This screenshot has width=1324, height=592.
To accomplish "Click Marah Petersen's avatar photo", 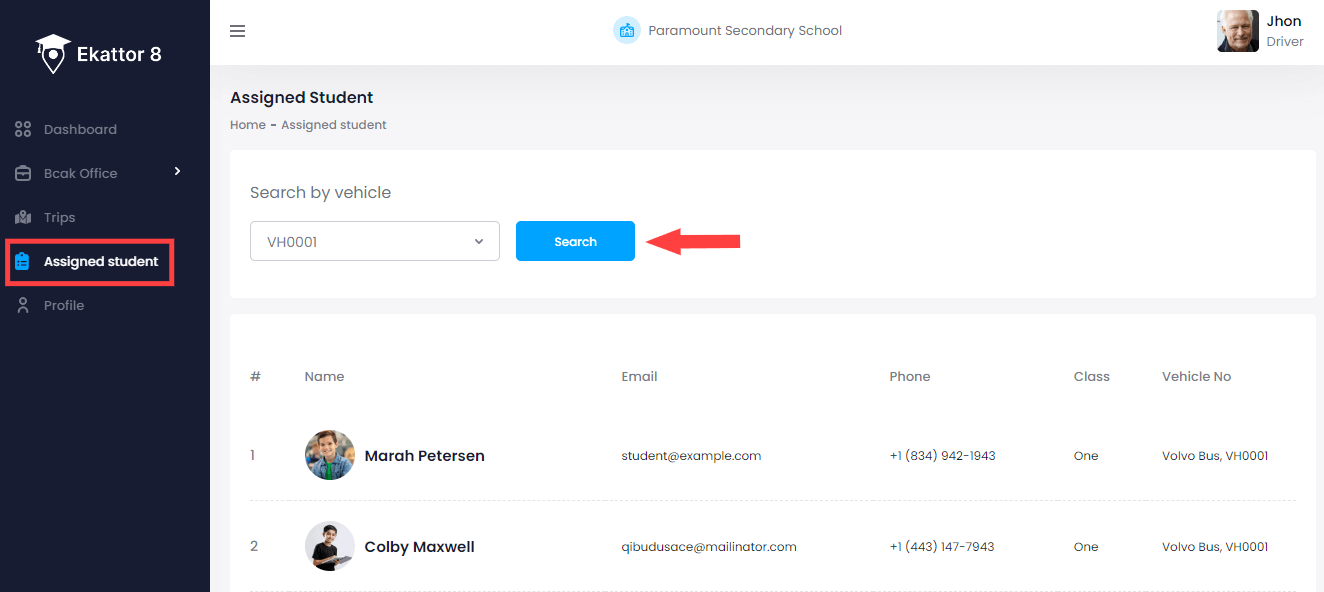I will (x=330, y=455).
